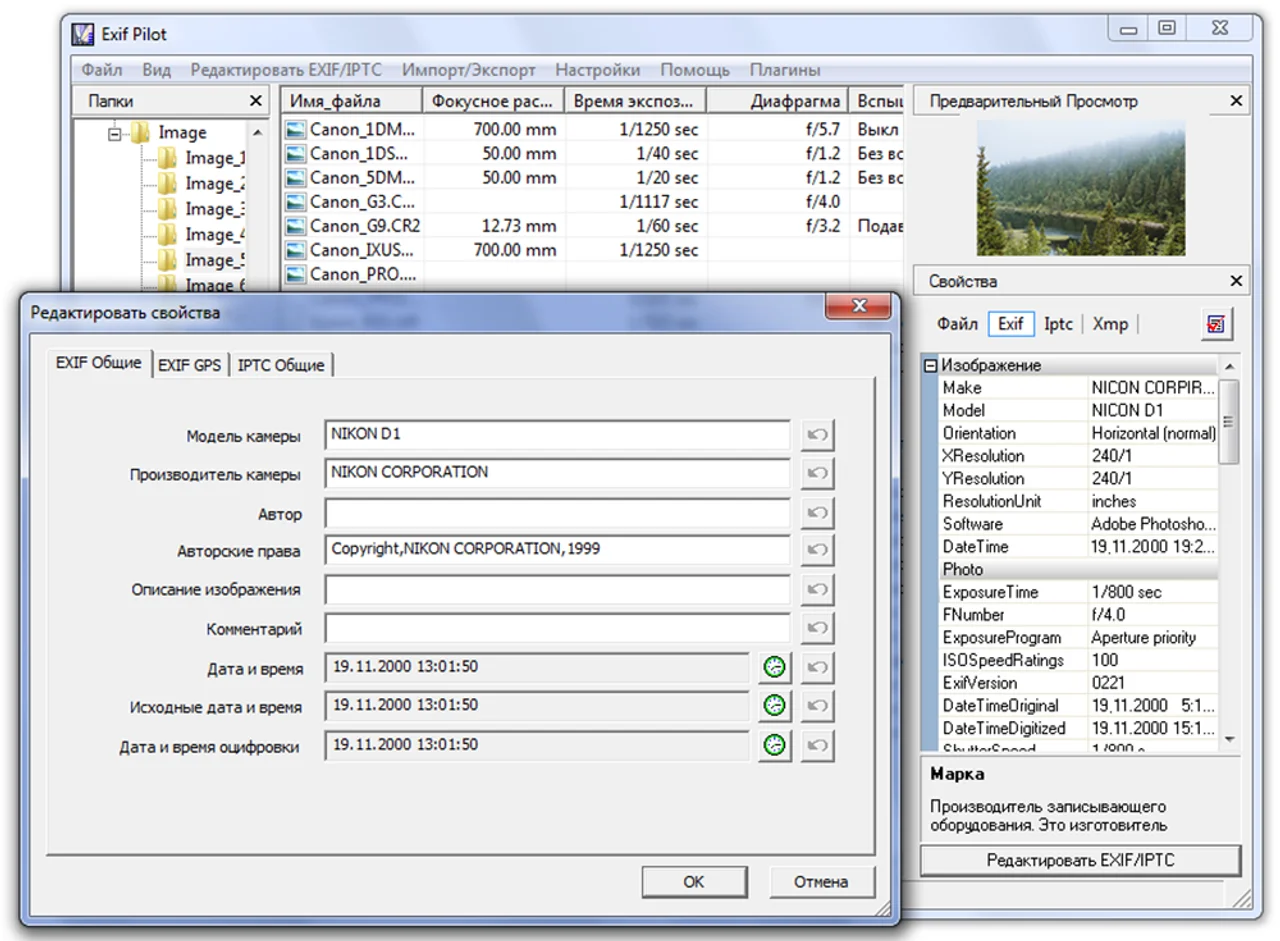Open the Импорт/Экспорт menu

[469, 70]
